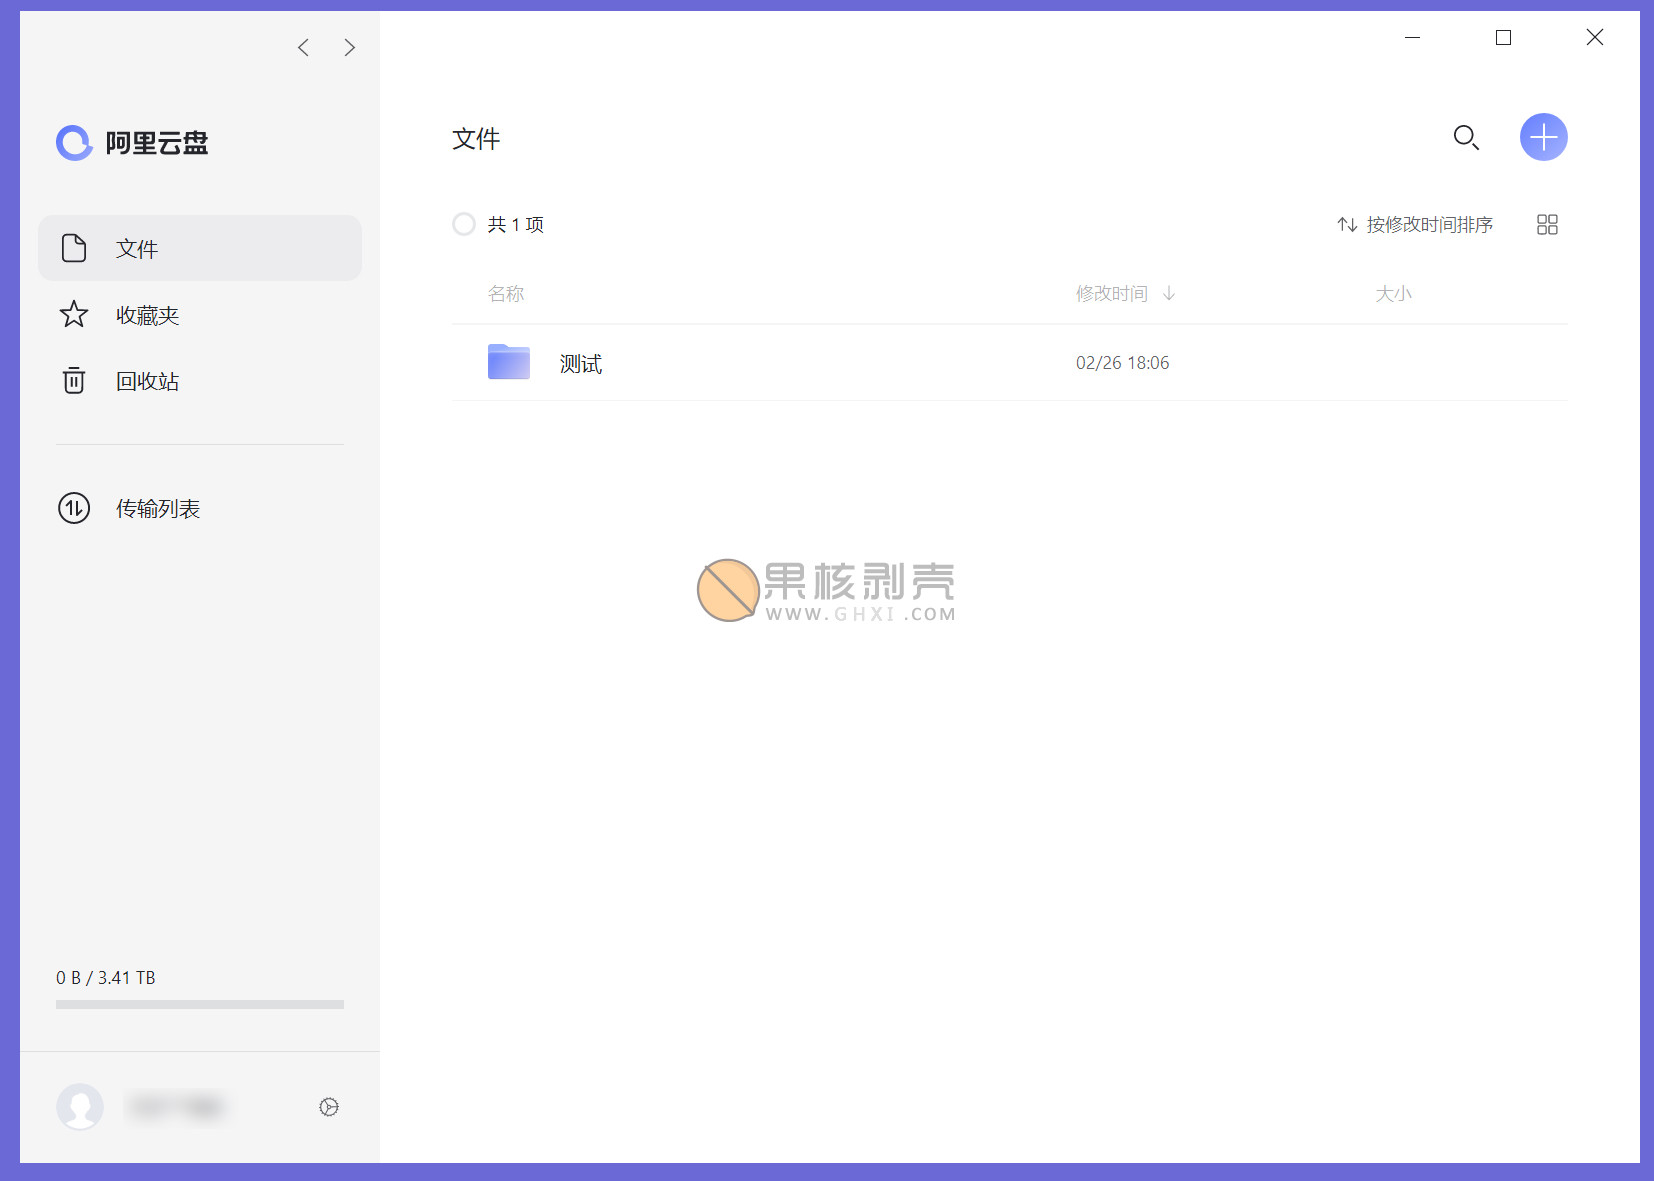Click the 测试 folder icon
1654x1181 pixels.
[509, 362]
